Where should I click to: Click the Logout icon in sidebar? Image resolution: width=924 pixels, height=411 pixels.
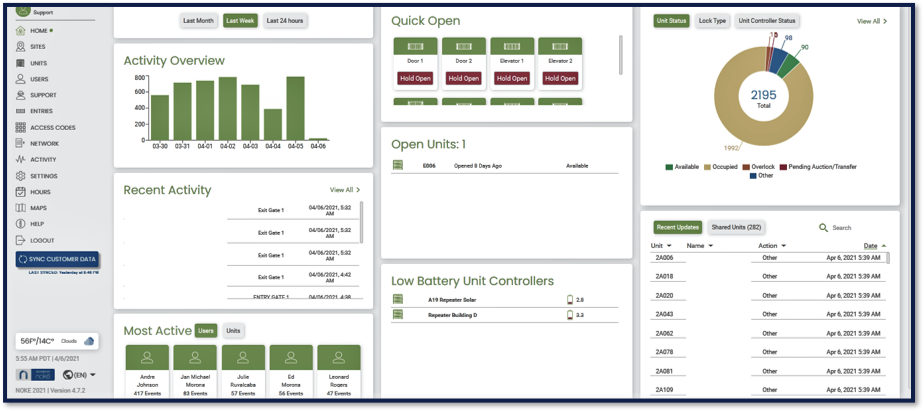pyautogui.click(x=21, y=240)
